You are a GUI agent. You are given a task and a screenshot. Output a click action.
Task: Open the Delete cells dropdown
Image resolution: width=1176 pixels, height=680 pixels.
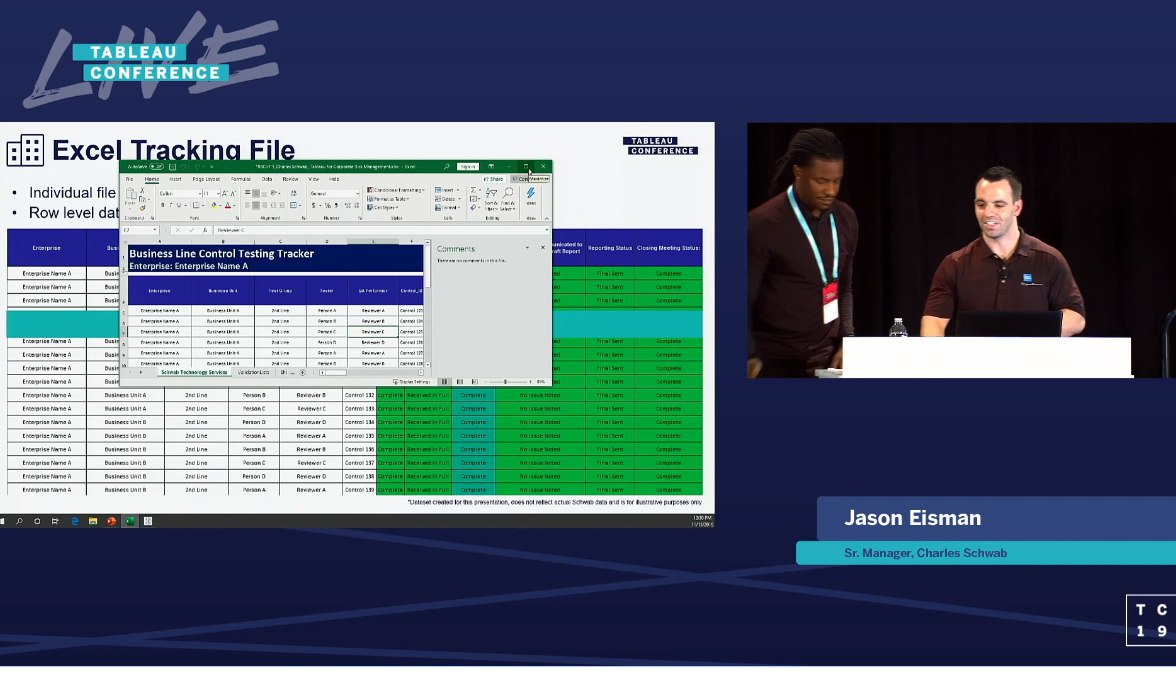(448, 199)
